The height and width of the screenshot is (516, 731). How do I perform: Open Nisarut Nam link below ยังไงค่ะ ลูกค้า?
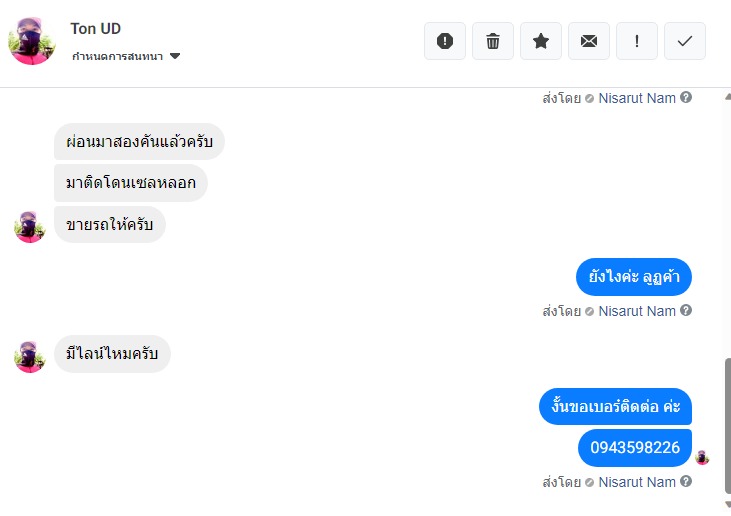[x=637, y=311]
